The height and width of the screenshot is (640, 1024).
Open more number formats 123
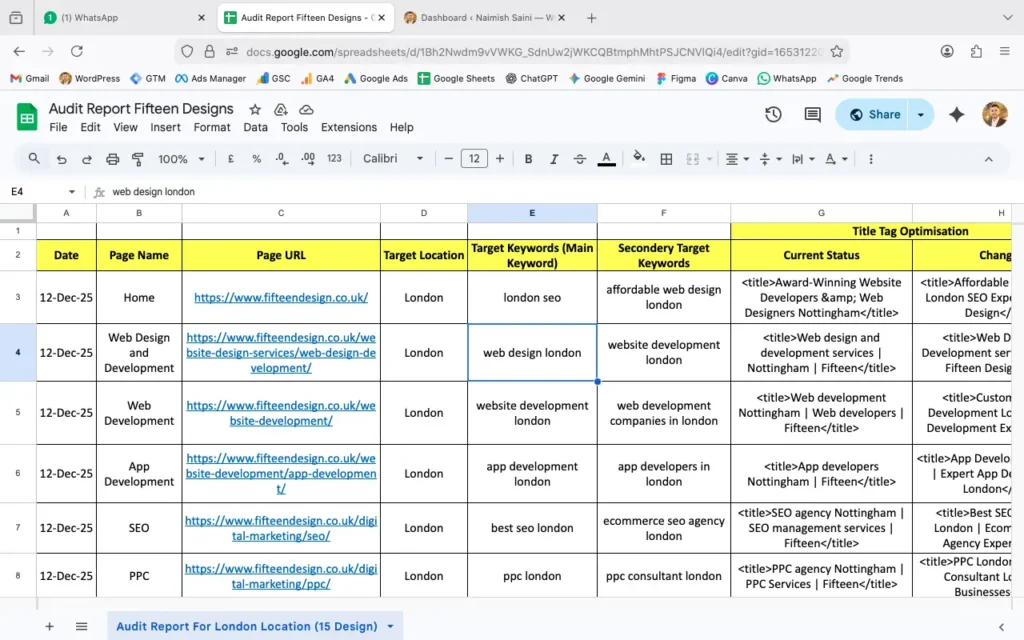334,159
